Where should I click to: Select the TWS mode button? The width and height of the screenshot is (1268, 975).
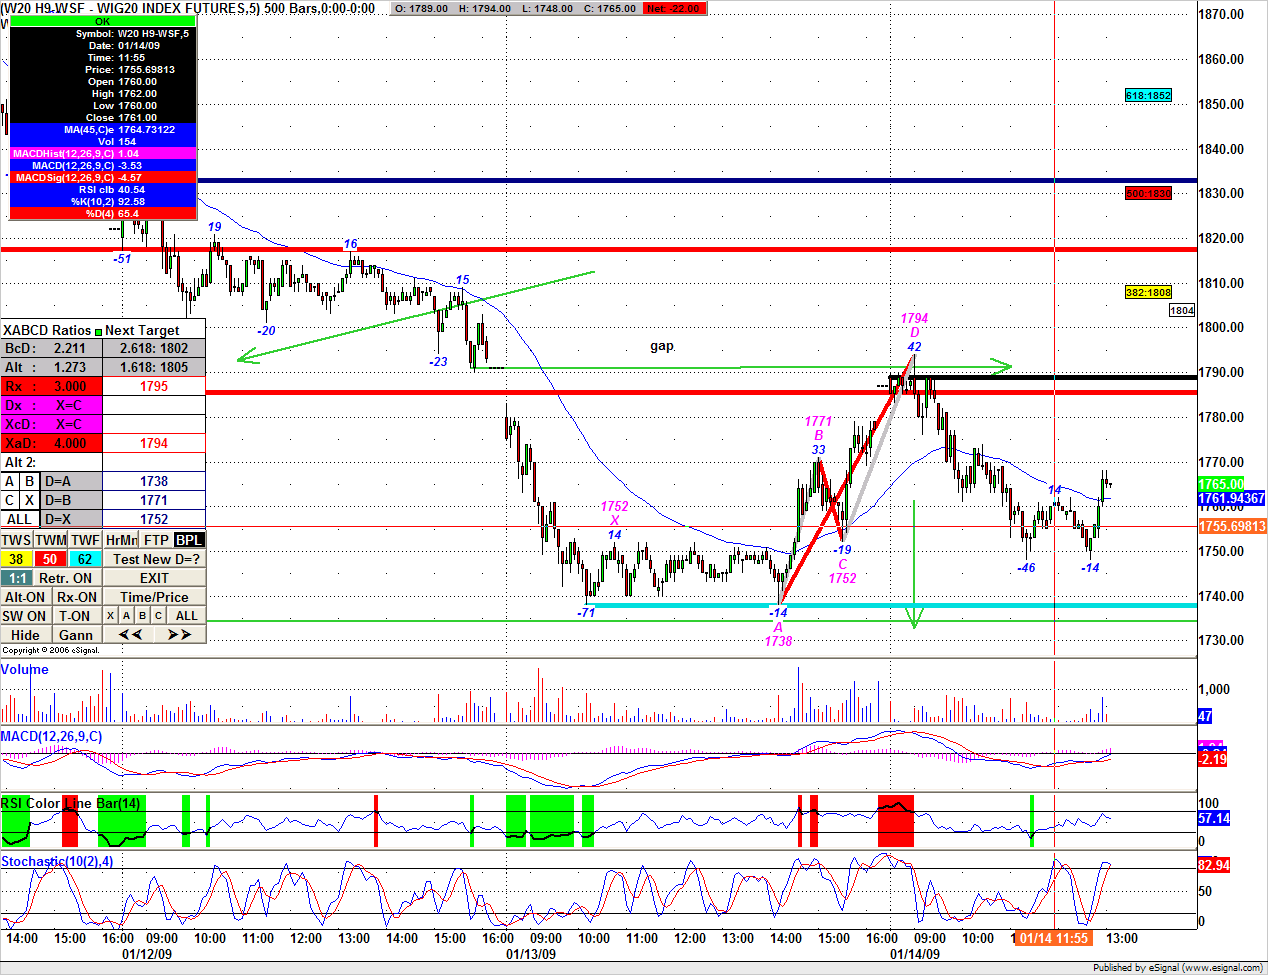[17, 540]
